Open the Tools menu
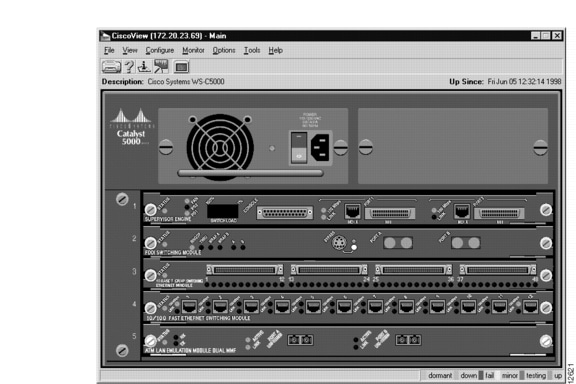Viewport: 576px width, 384px height. point(252,50)
